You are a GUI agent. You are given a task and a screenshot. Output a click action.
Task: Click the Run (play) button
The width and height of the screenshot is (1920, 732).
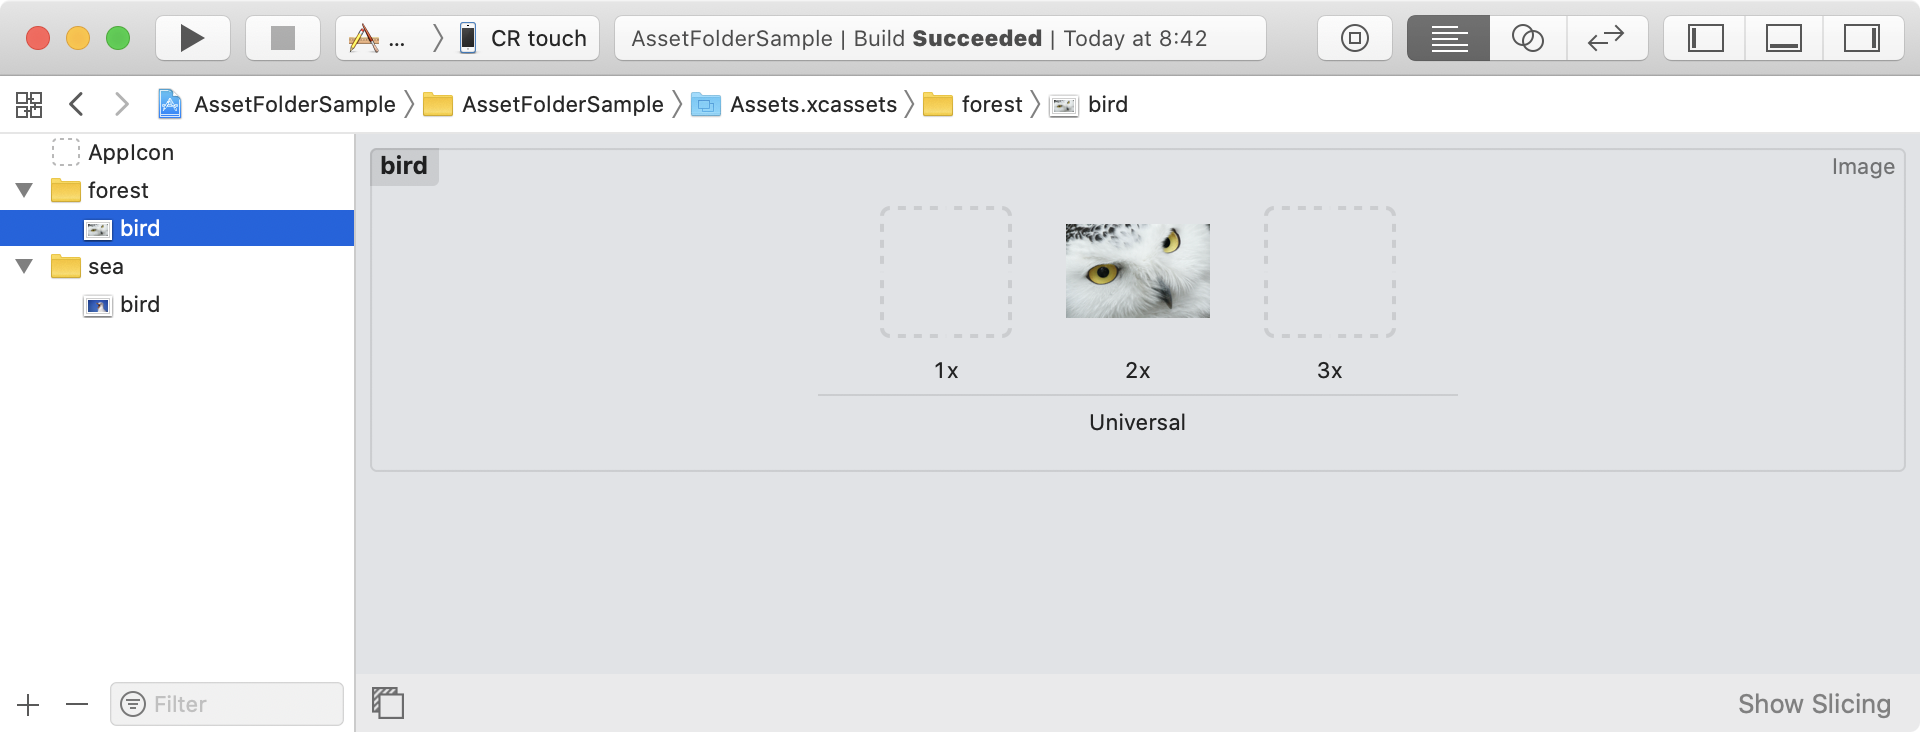pyautogui.click(x=192, y=39)
